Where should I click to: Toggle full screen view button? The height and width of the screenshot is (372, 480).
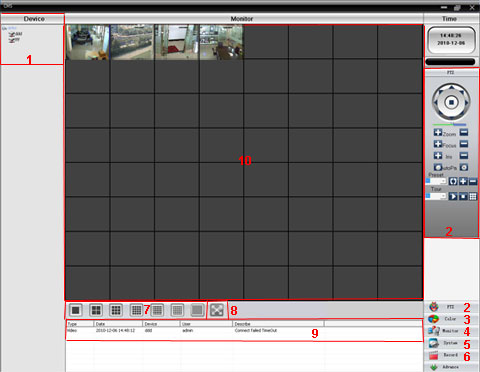click(217, 310)
